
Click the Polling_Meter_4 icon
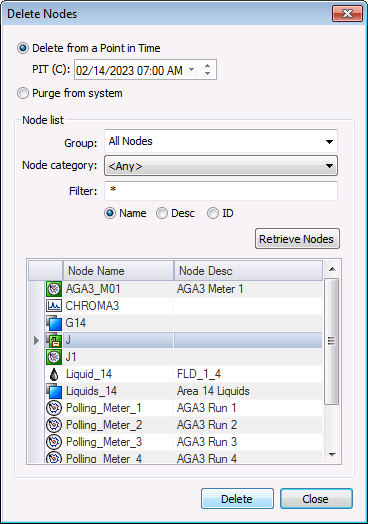54,457
